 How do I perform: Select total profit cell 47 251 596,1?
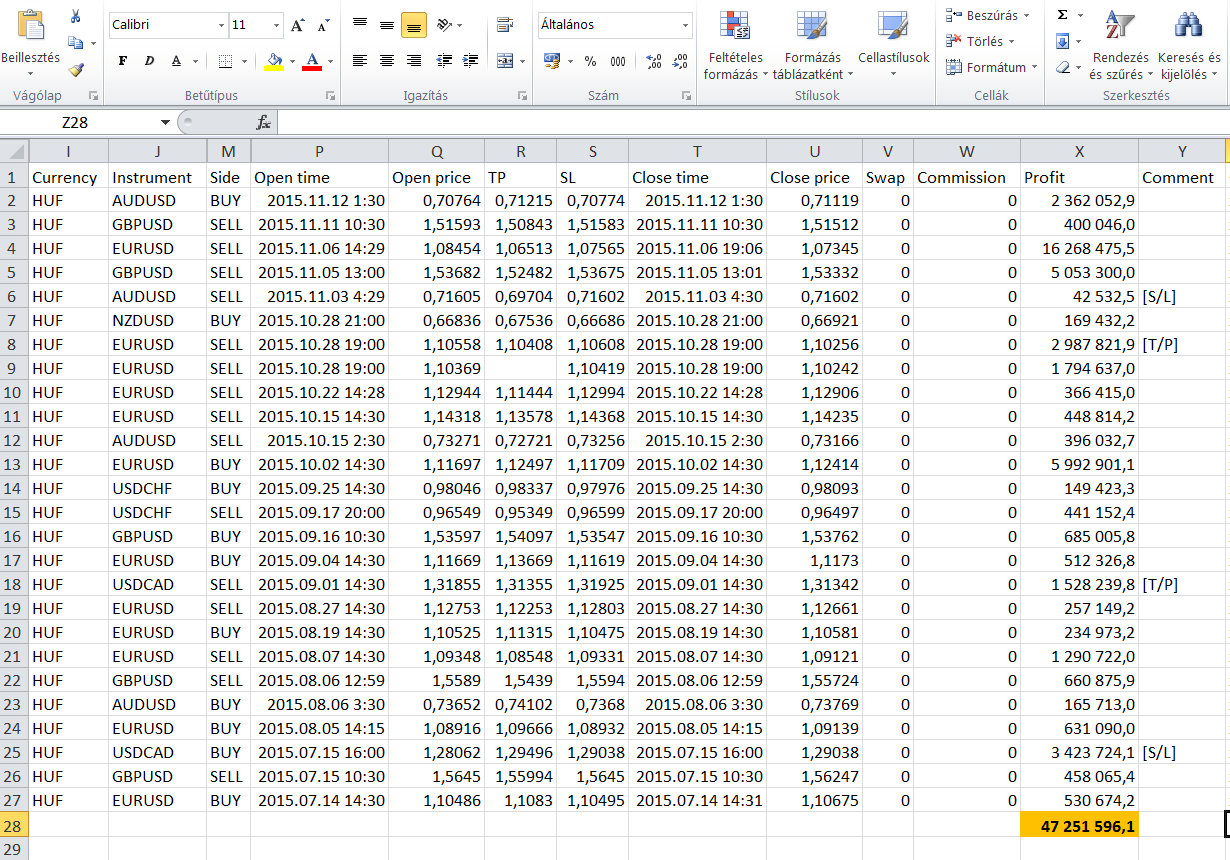1079,825
